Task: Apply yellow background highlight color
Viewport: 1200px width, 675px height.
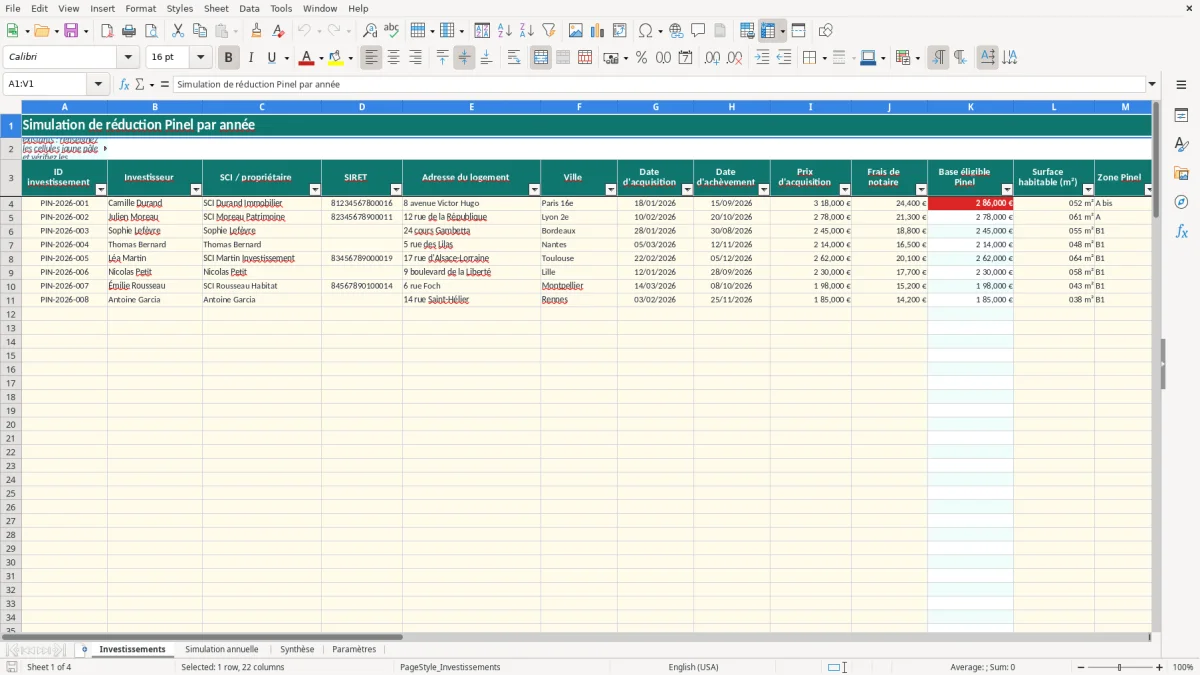Action: pyautogui.click(x=336, y=58)
